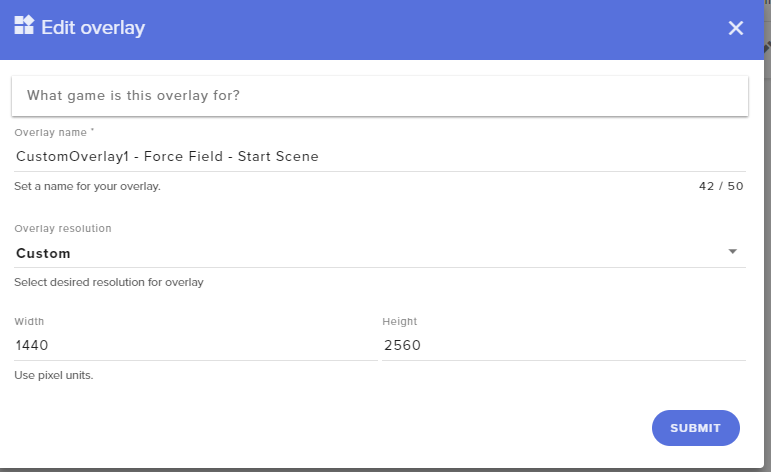Image resolution: width=771 pixels, height=472 pixels.
Task: Expand the Overlay resolution dropdown arrow
Action: (732, 252)
